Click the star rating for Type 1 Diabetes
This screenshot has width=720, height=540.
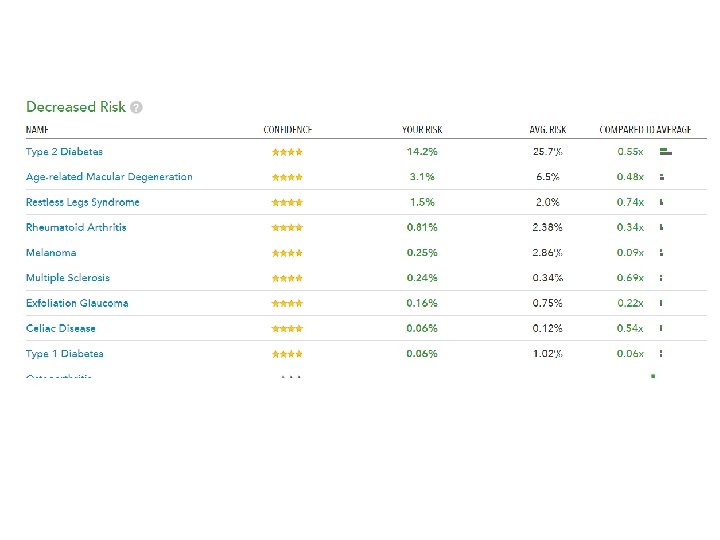tap(287, 354)
